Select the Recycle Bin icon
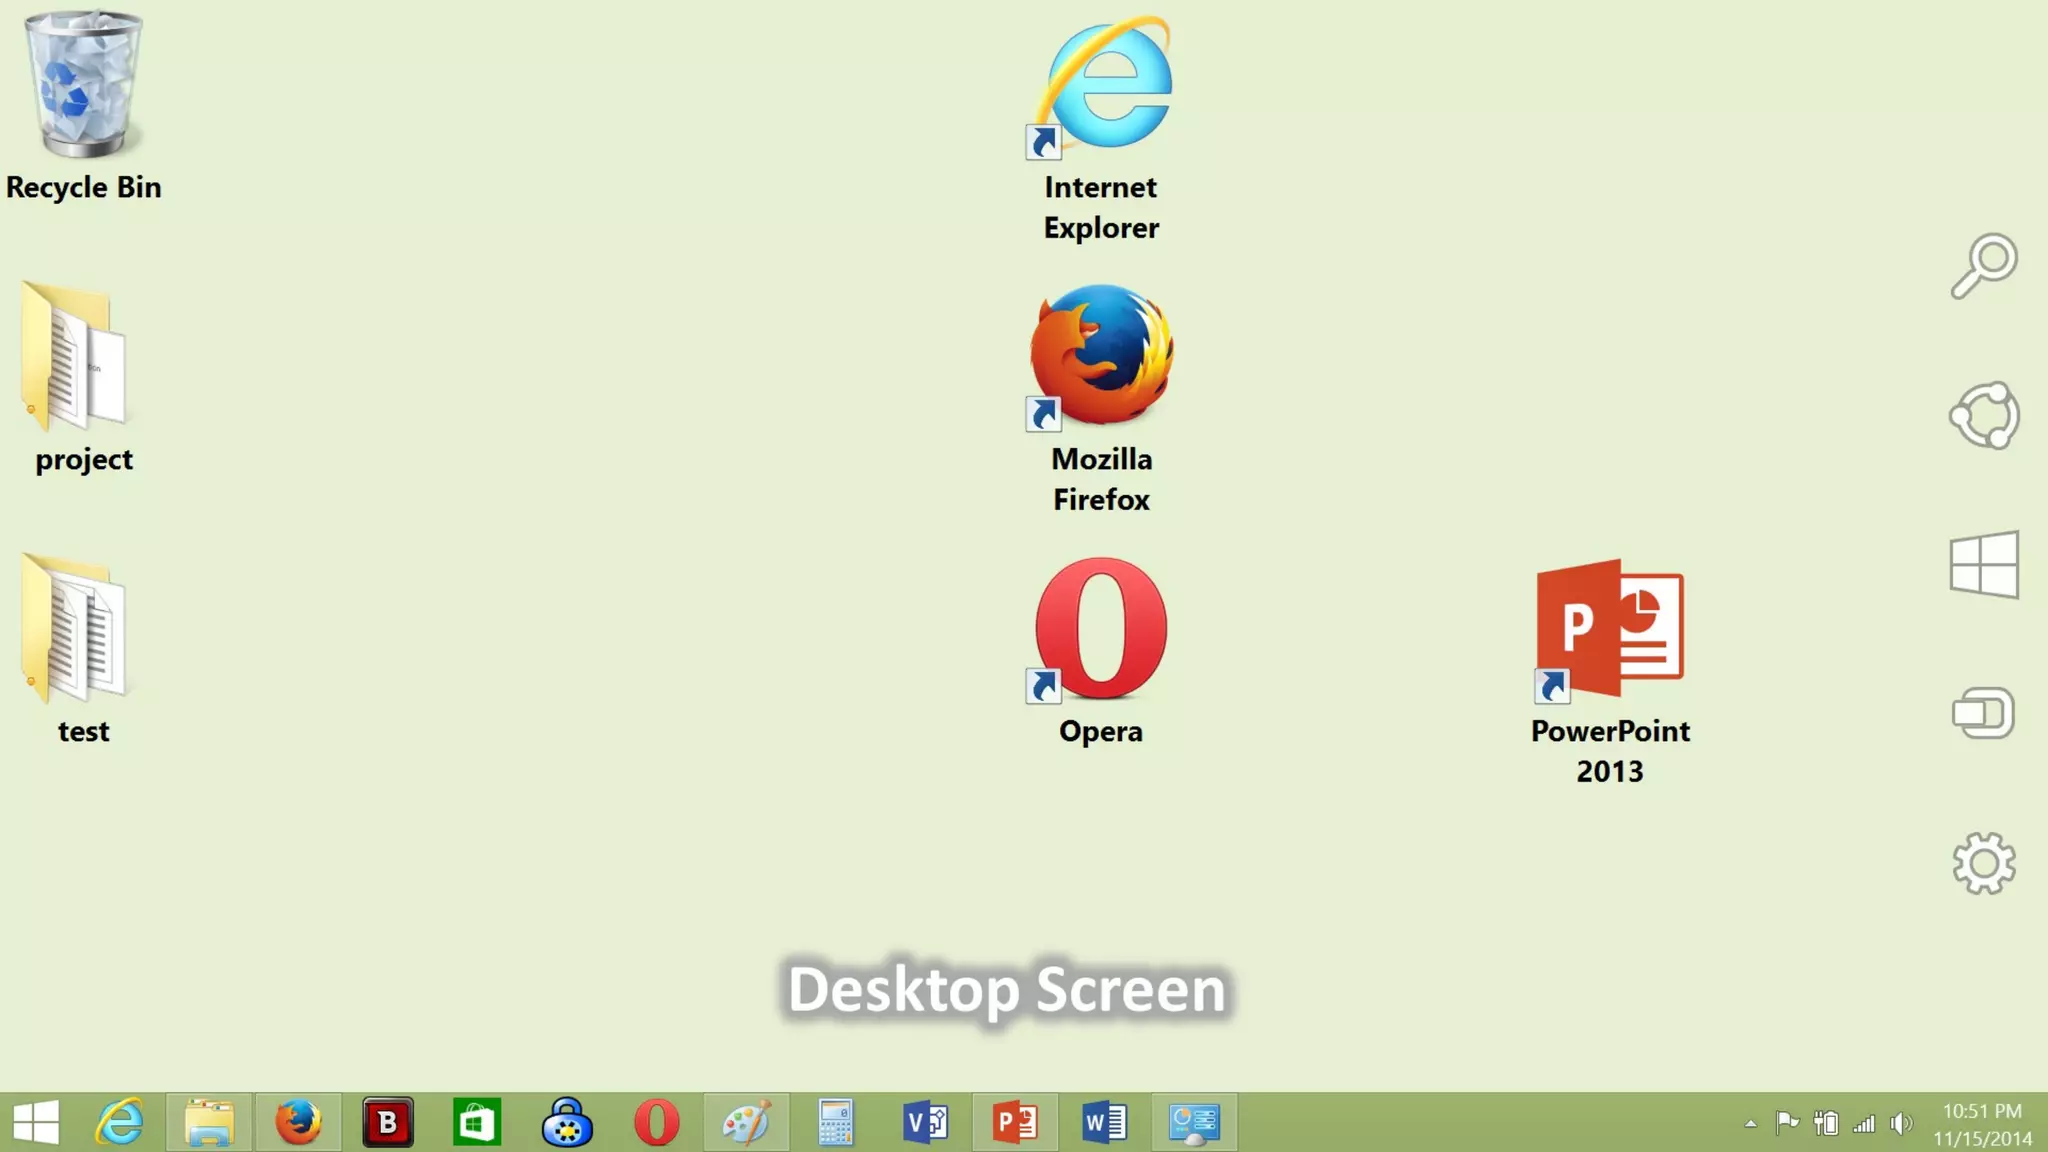Image resolution: width=2048 pixels, height=1152 pixels. tap(83, 87)
